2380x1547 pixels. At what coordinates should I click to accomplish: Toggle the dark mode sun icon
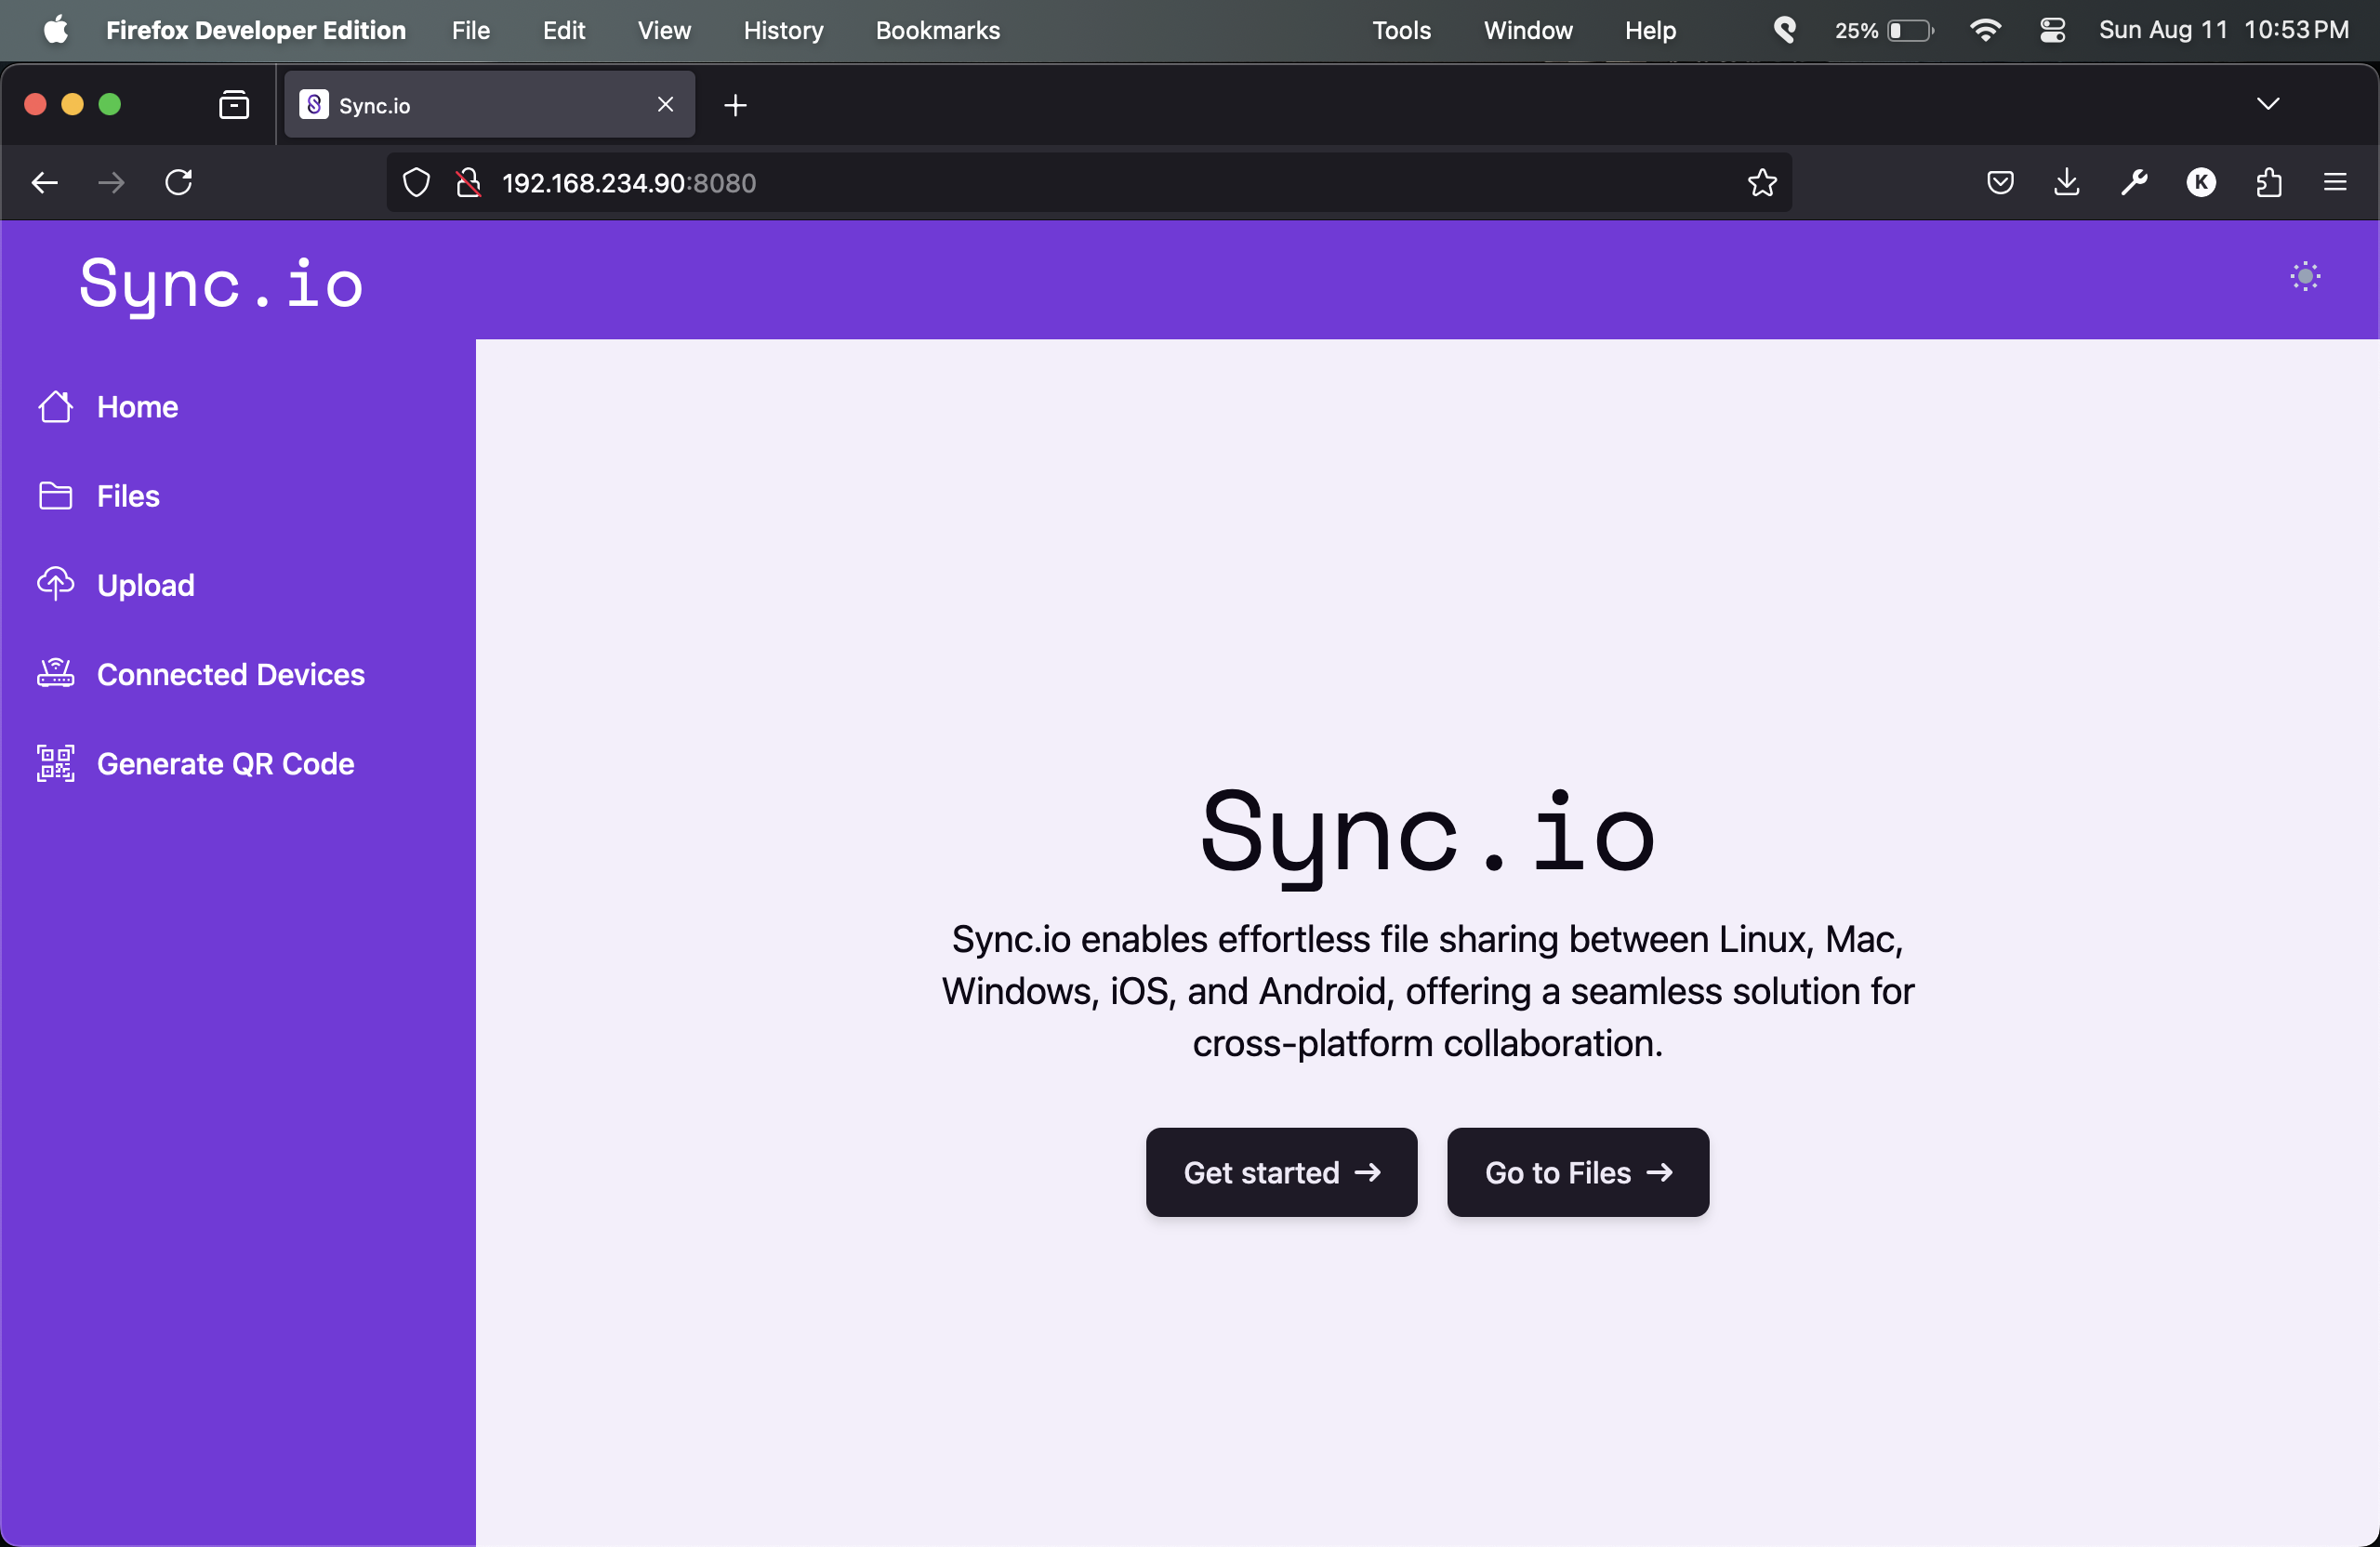coord(2305,276)
